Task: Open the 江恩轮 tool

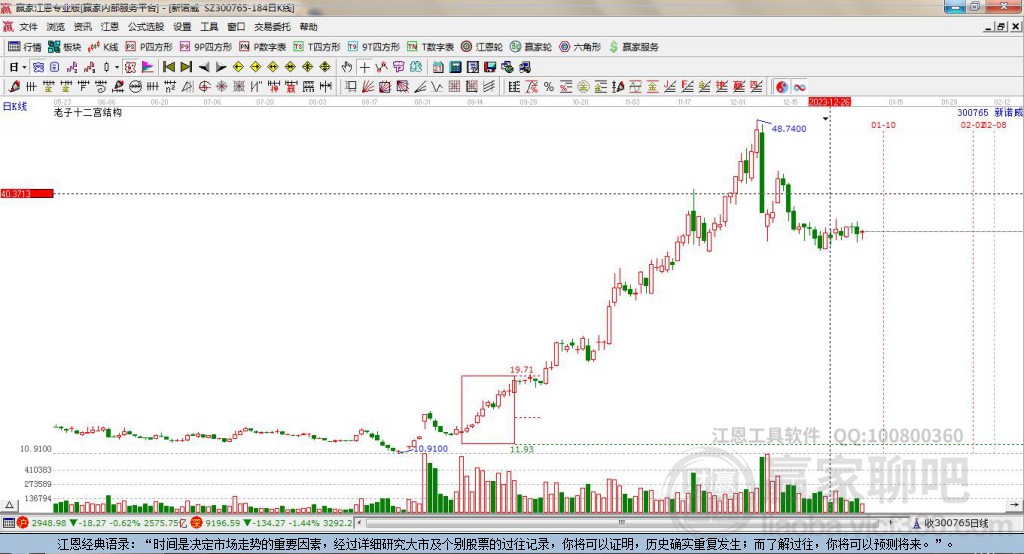Action: (482, 47)
